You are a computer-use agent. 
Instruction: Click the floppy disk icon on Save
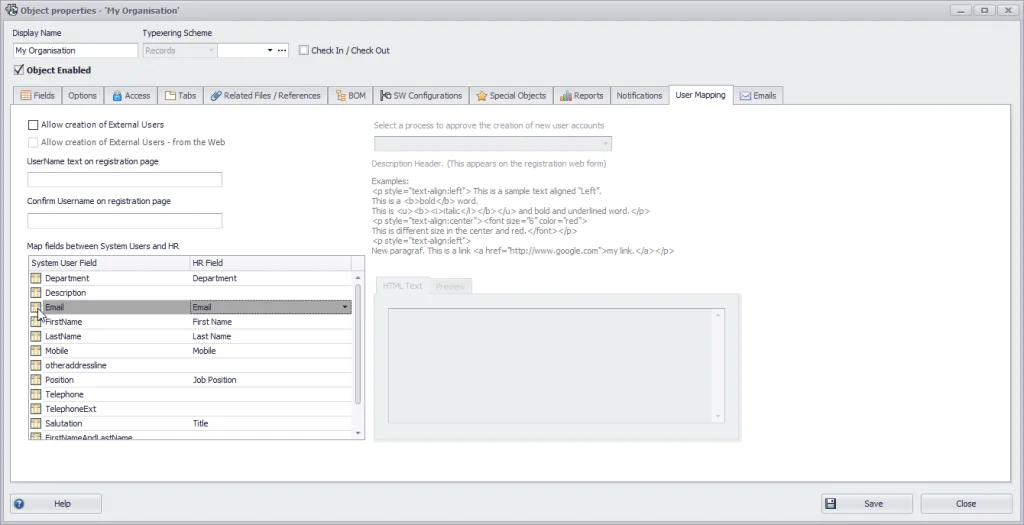pyautogui.click(x=831, y=504)
